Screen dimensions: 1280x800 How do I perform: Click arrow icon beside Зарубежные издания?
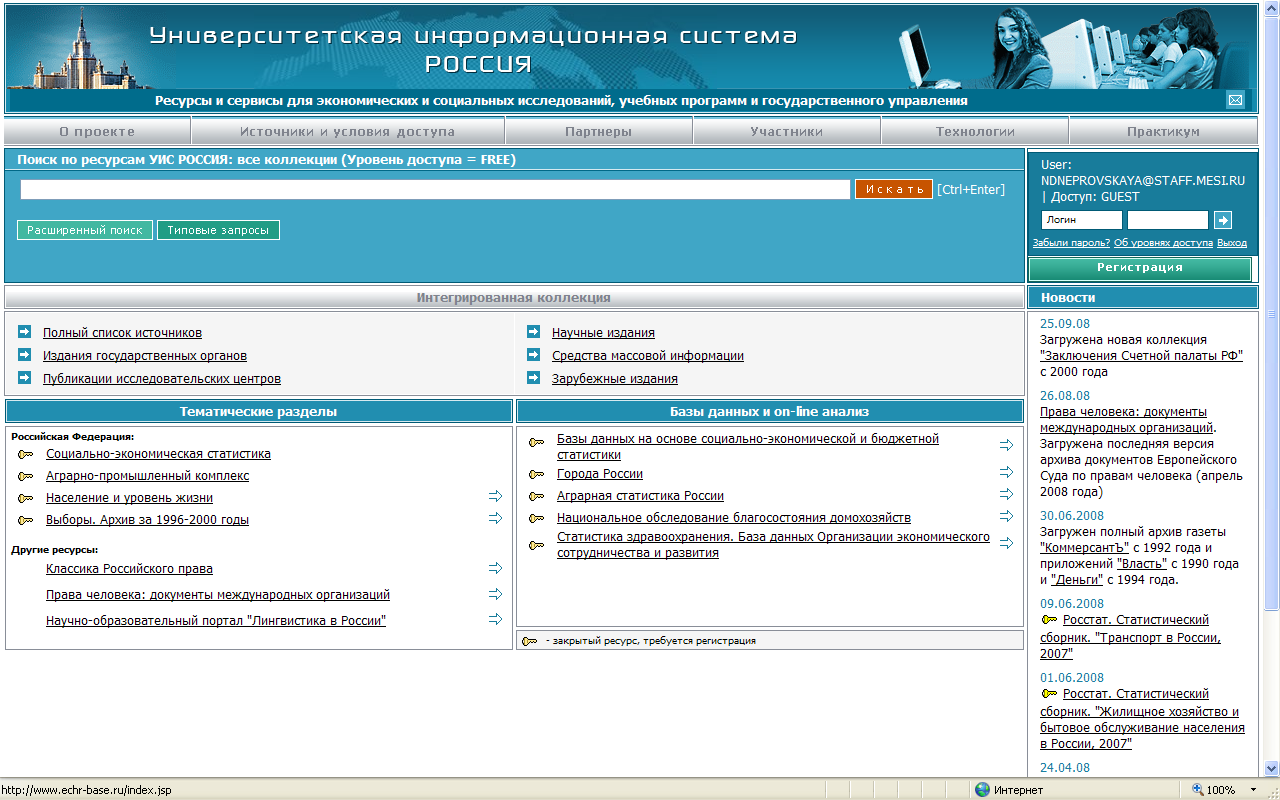(x=533, y=378)
